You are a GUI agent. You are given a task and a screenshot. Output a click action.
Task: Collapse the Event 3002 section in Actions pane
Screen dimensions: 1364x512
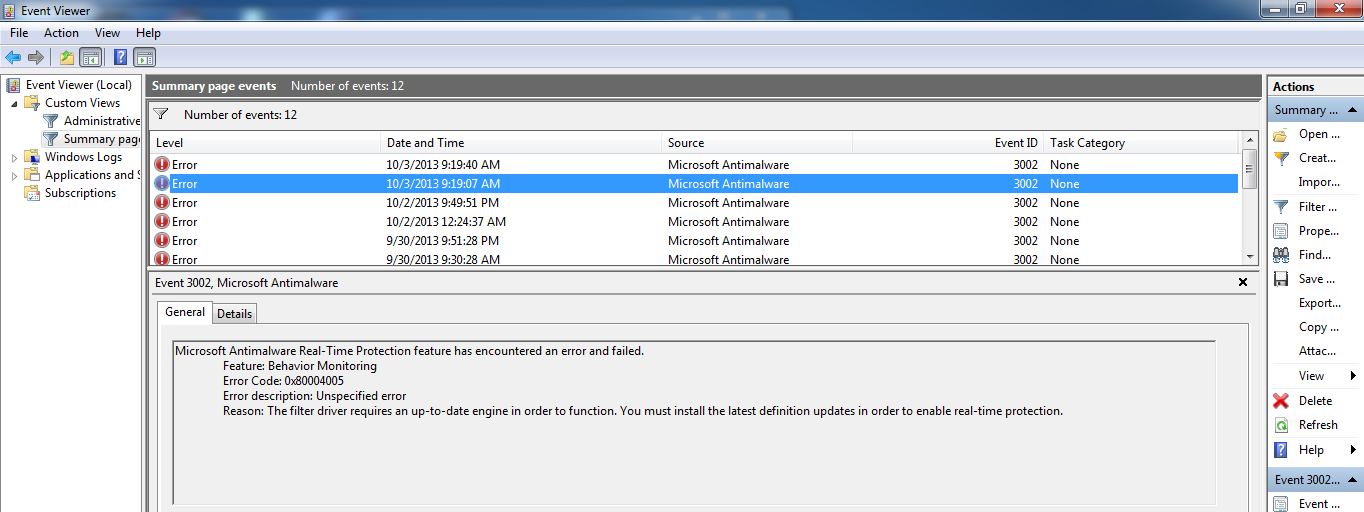point(1352,480)
